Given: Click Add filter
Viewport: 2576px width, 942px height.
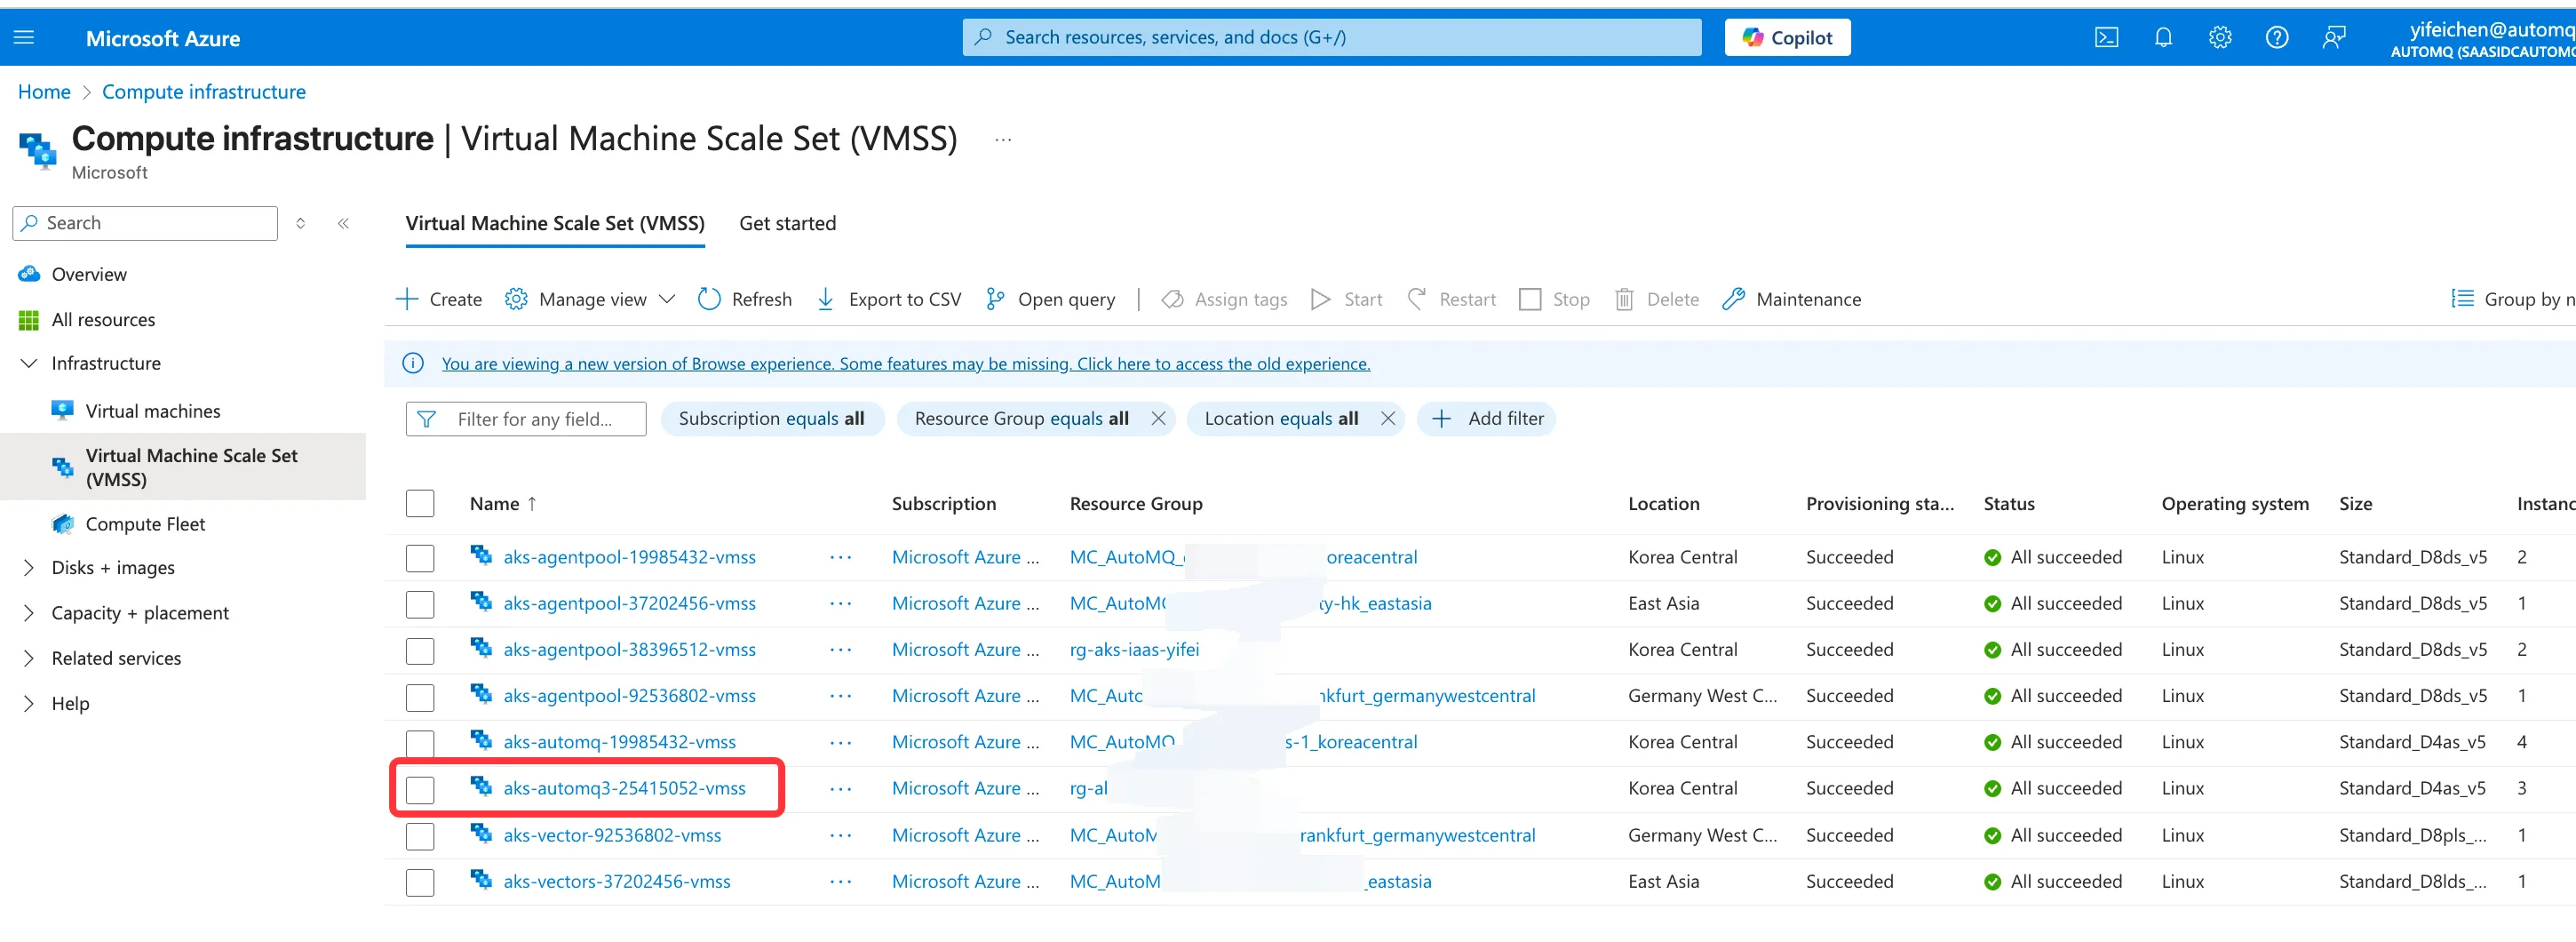Looking at the screenshot, I should point(1487,419).
